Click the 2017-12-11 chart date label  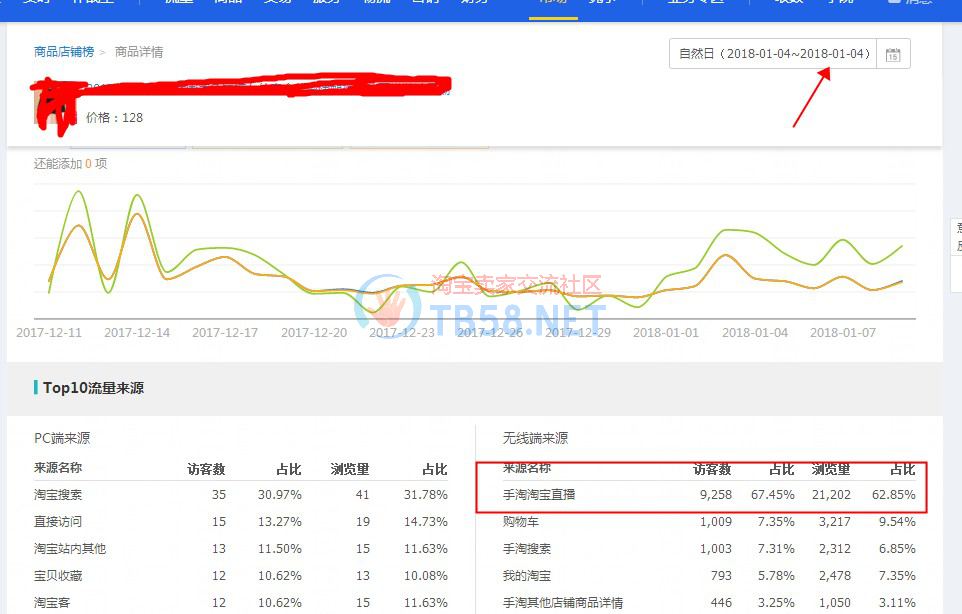coord(49,332)
